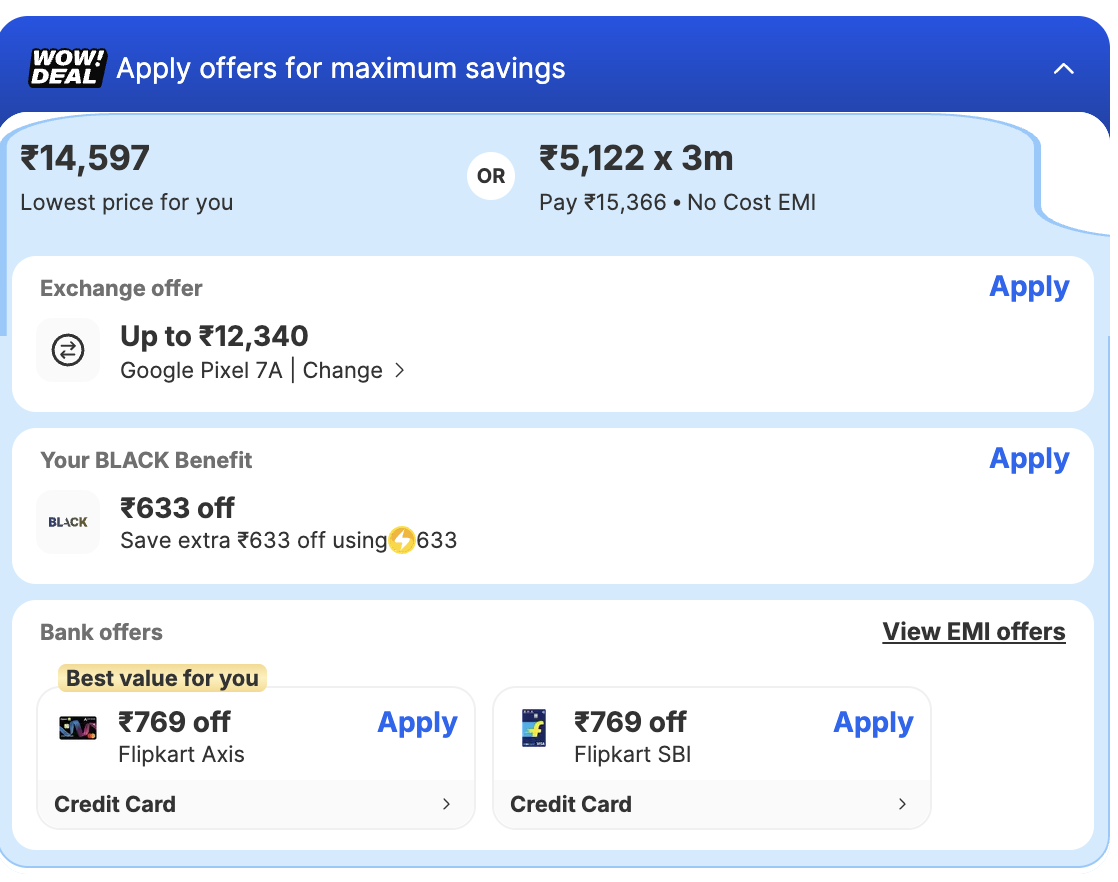Change the Google Pixel 7A exchange device
The width and height of the screenshot is (1118, 882).
pos(342,370)
